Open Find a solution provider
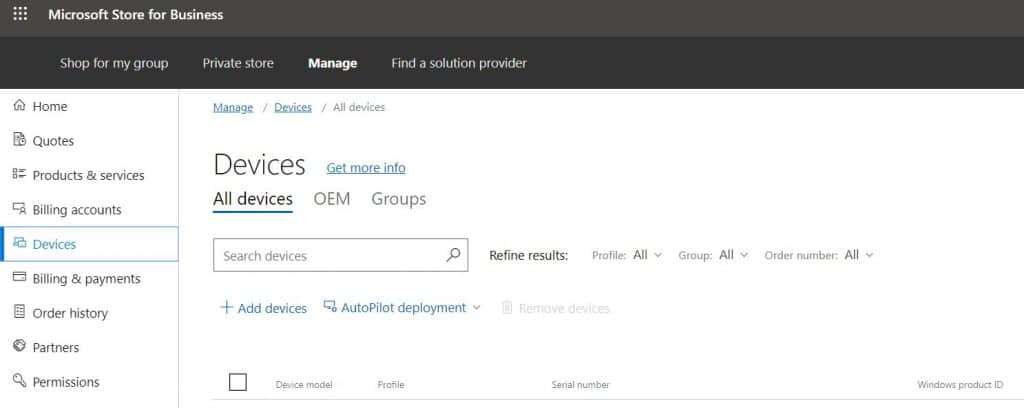The image size is (1024, 408). click(459, 63)
